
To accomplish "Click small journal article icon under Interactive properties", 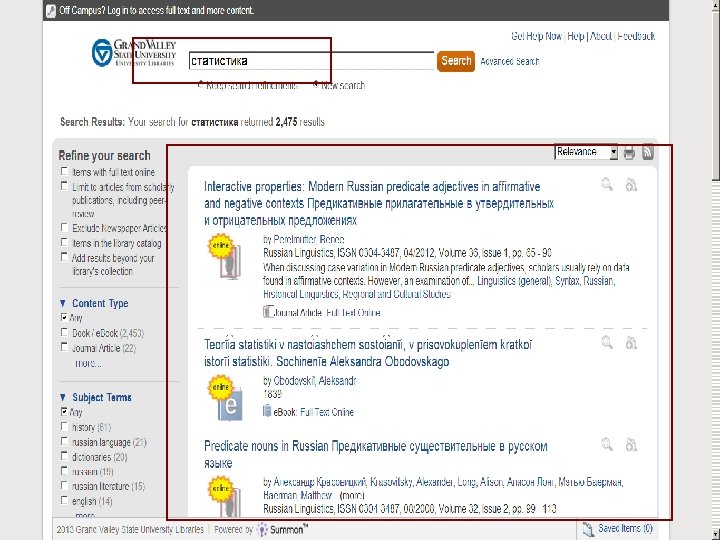I will [x=268, y=312].
